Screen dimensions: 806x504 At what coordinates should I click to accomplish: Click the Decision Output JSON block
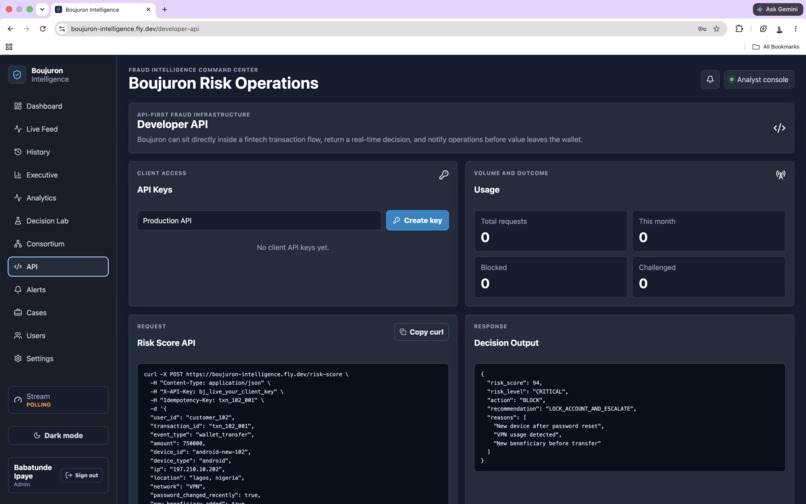[630, 418]
